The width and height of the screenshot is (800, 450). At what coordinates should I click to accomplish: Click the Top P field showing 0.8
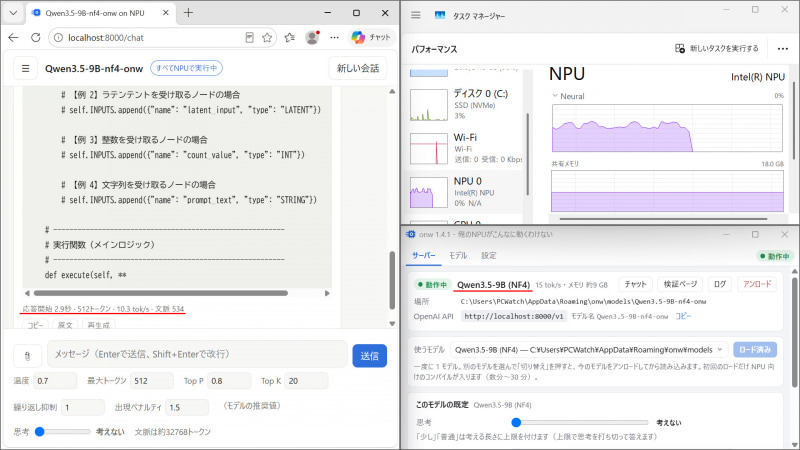click(229, 381)
